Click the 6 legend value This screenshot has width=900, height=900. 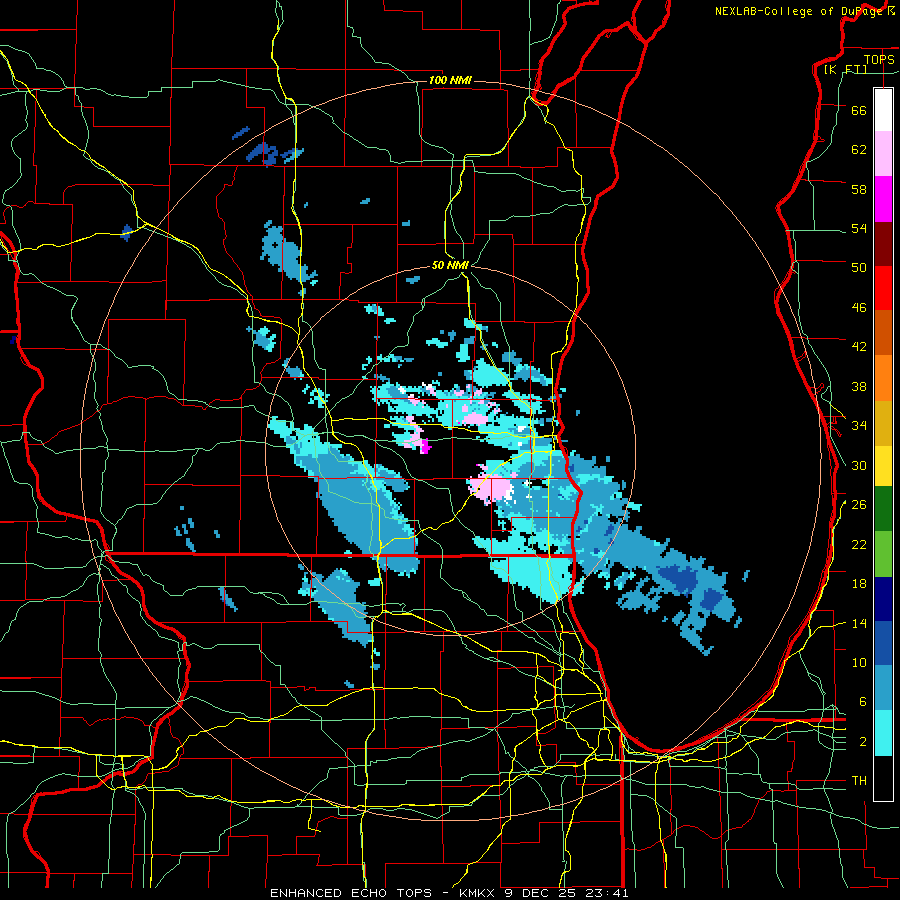tap(863, 702)
